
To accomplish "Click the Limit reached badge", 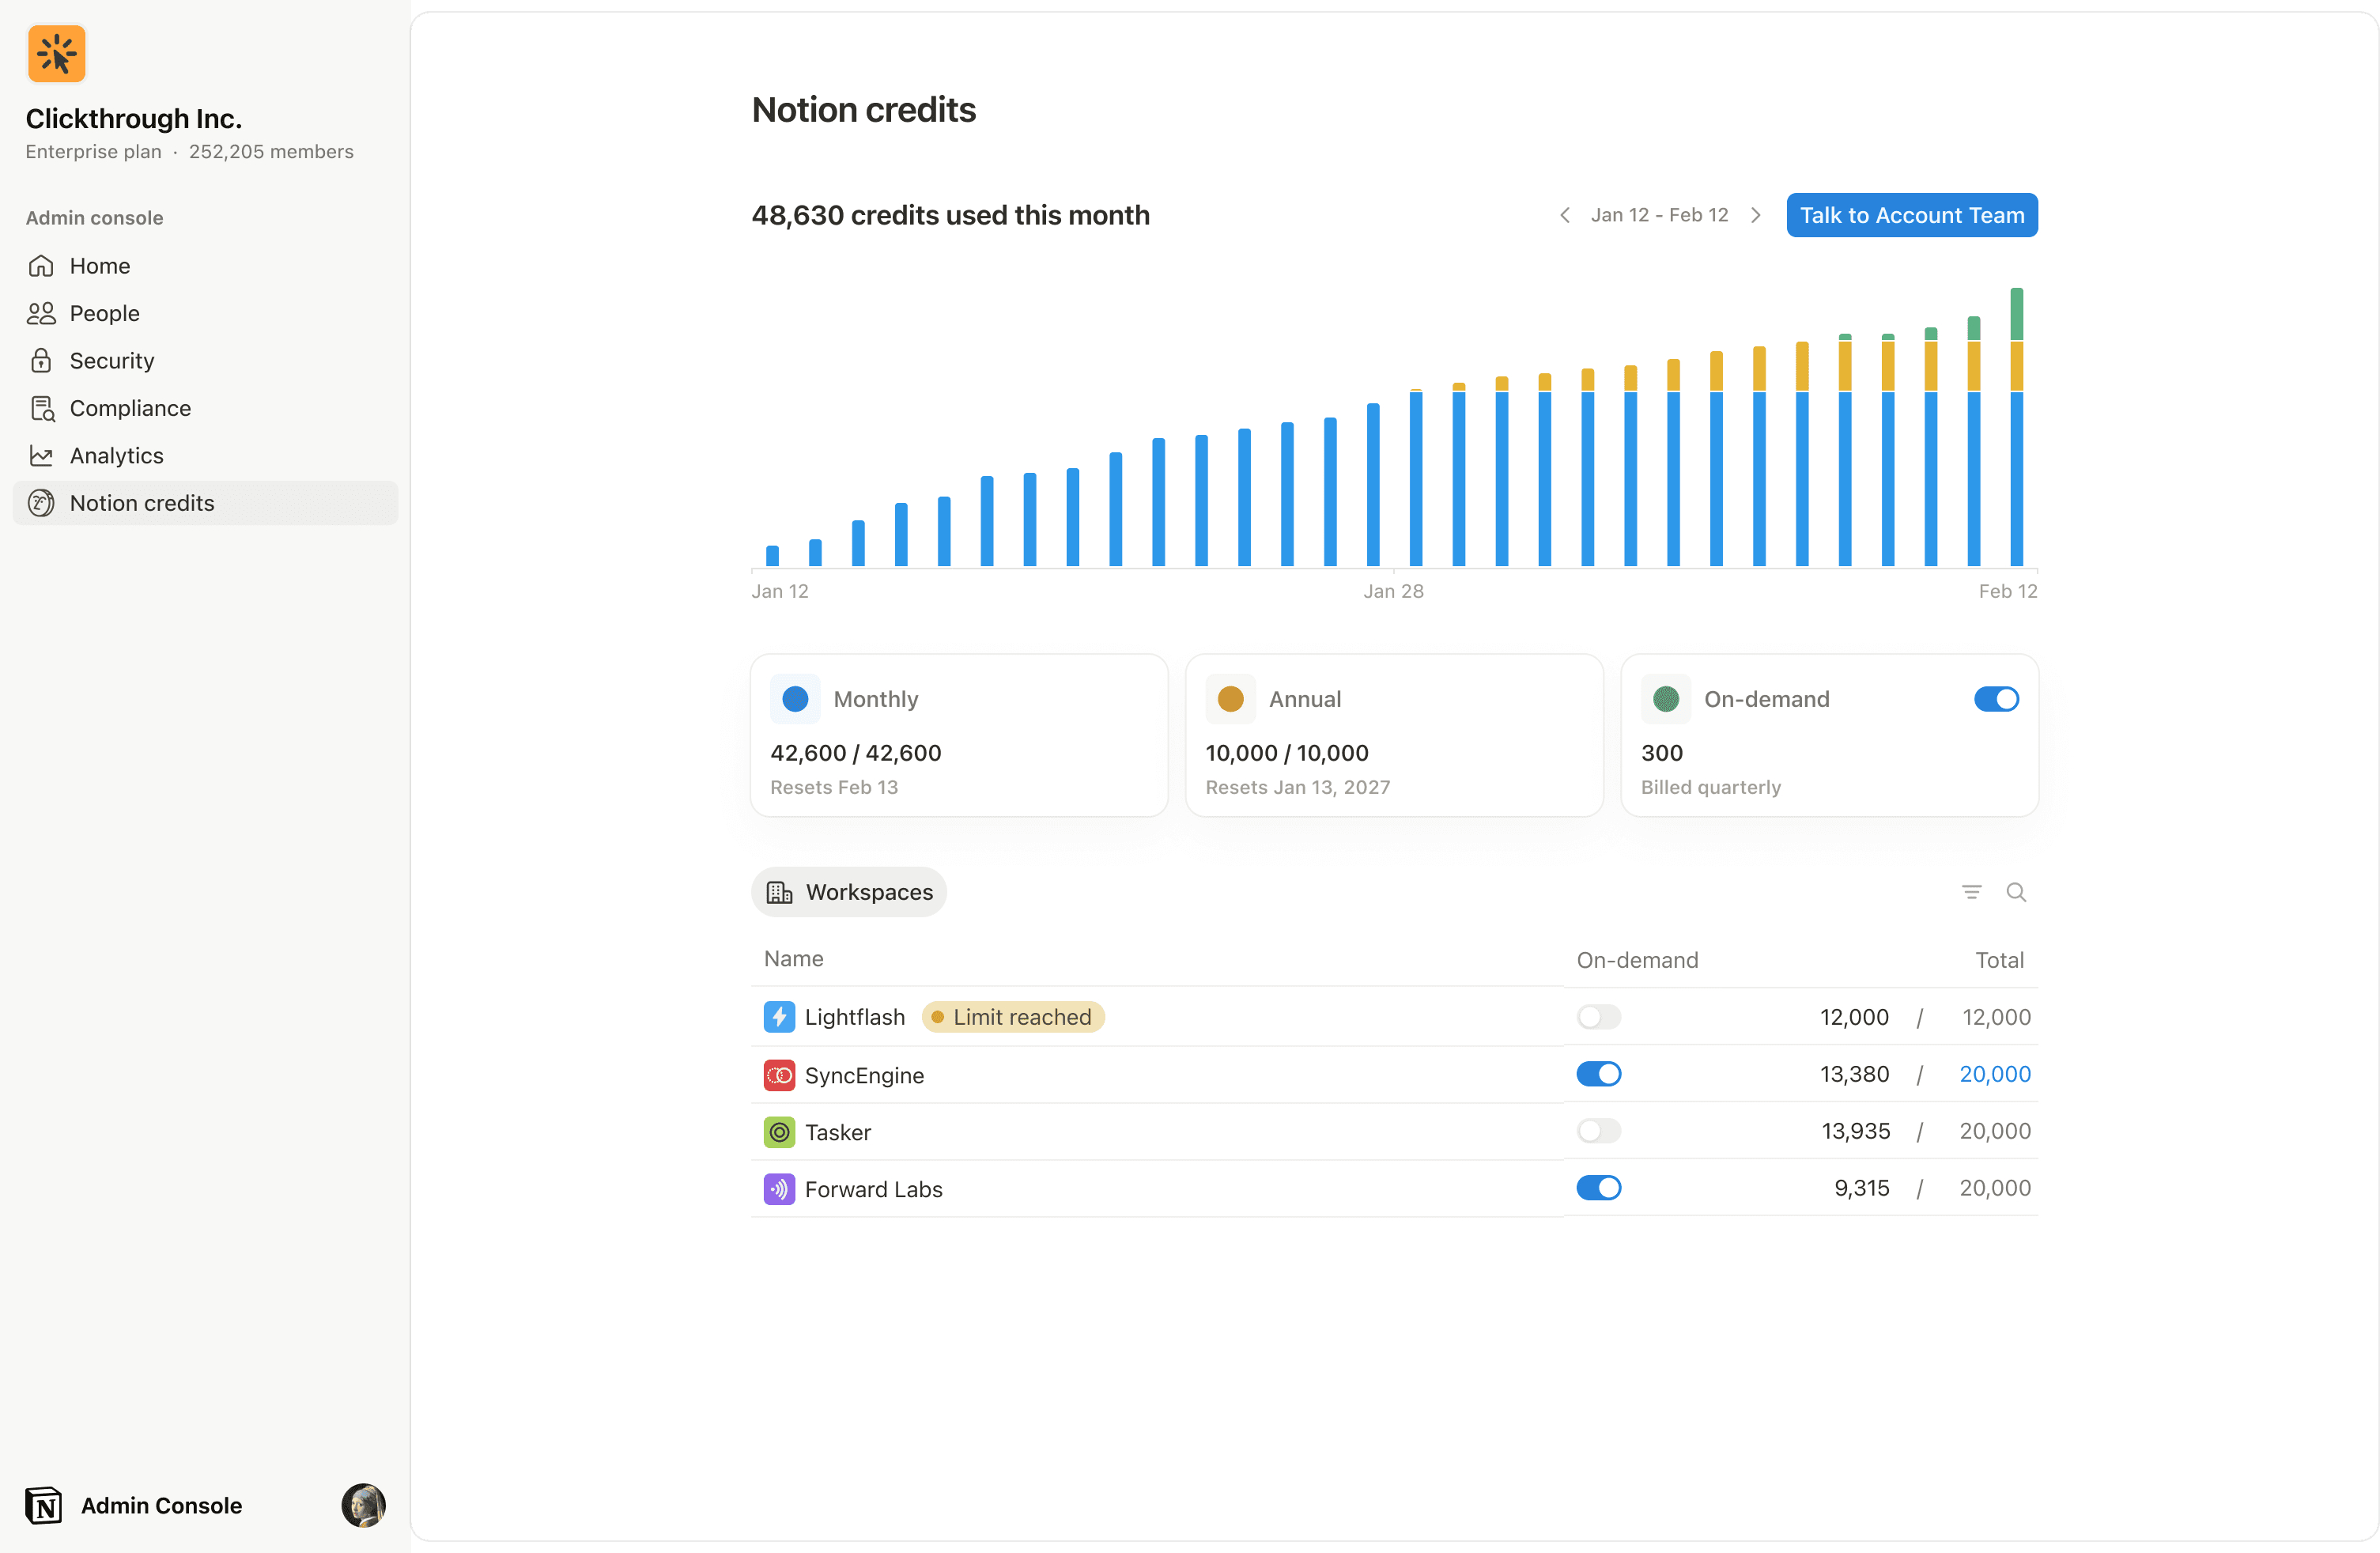I will [1013, 1017].
